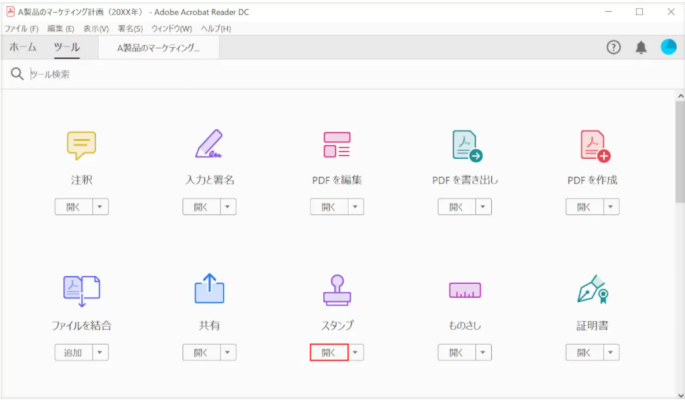Select the 注釈 comment tool icon
This screenshot has height=401, width=685.
point(81,145)
